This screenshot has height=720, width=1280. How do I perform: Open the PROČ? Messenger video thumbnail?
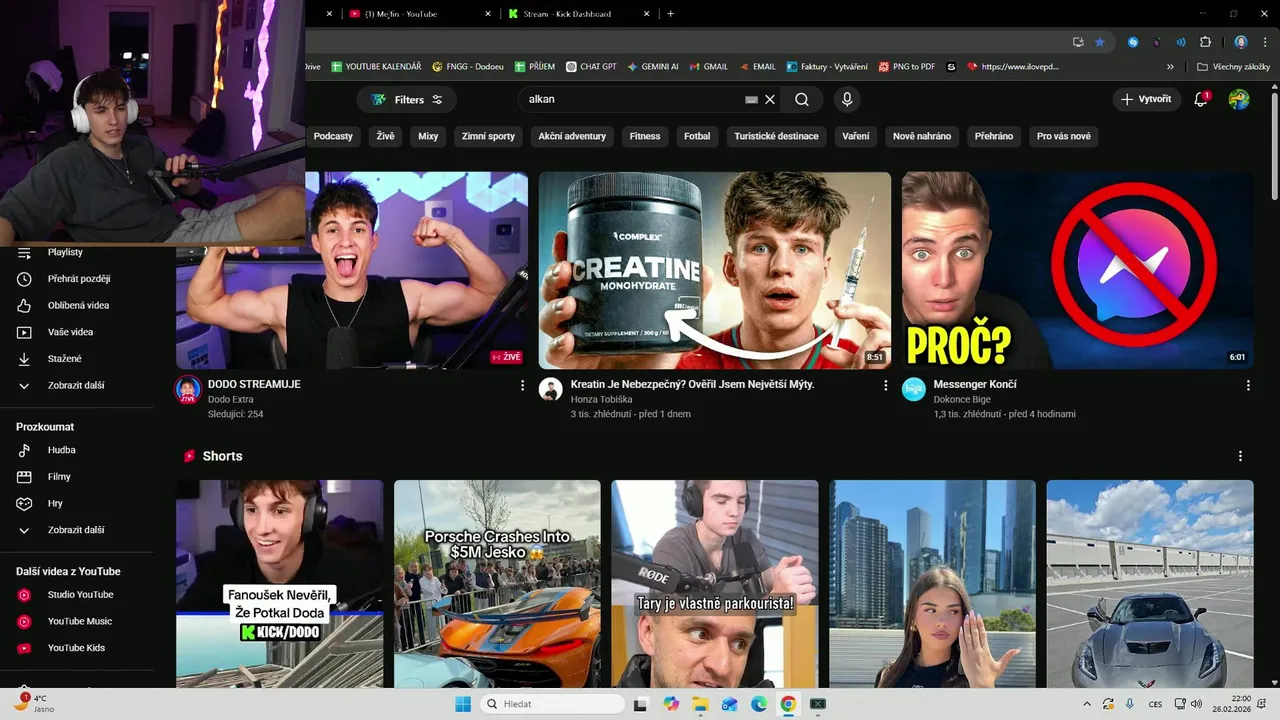tap(1077, 270)
